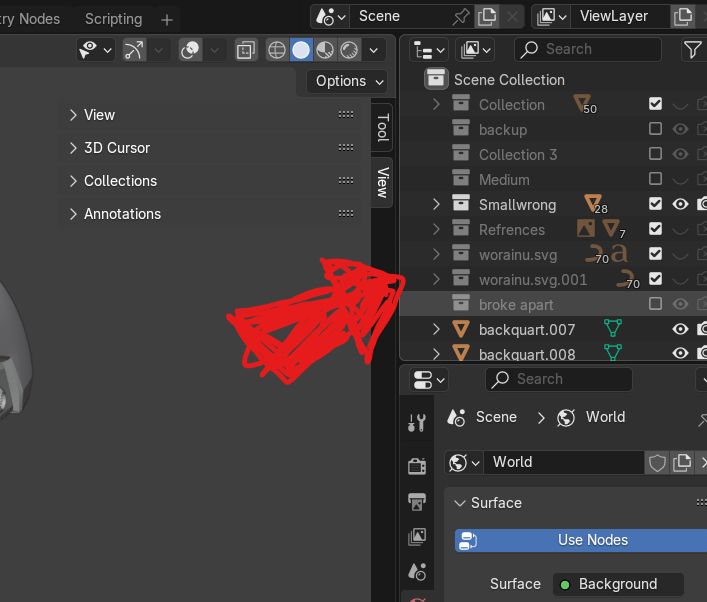707x602 pixels.
Task: Switch to the Scripting workspace tab
Action: point(113,19)
